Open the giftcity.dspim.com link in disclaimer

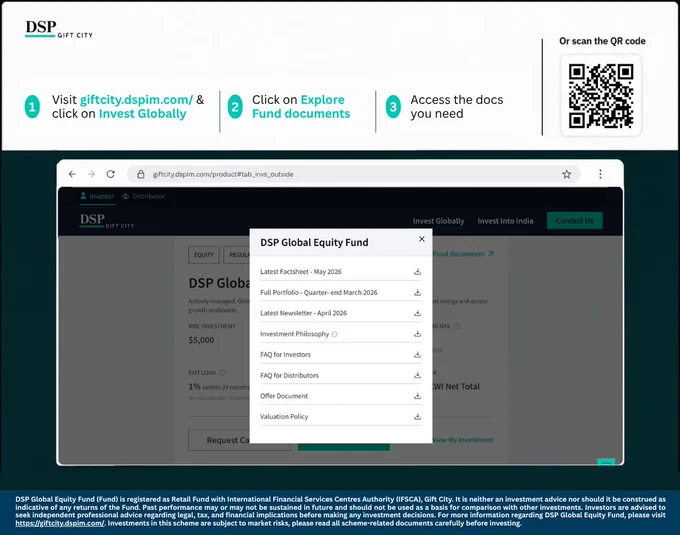tap(60, 523)
